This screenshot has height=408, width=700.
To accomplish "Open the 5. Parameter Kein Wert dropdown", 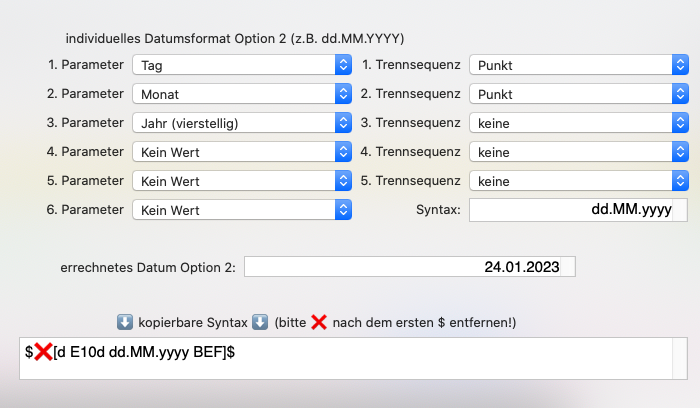I will pyautogui.click(x=242, y=181).
